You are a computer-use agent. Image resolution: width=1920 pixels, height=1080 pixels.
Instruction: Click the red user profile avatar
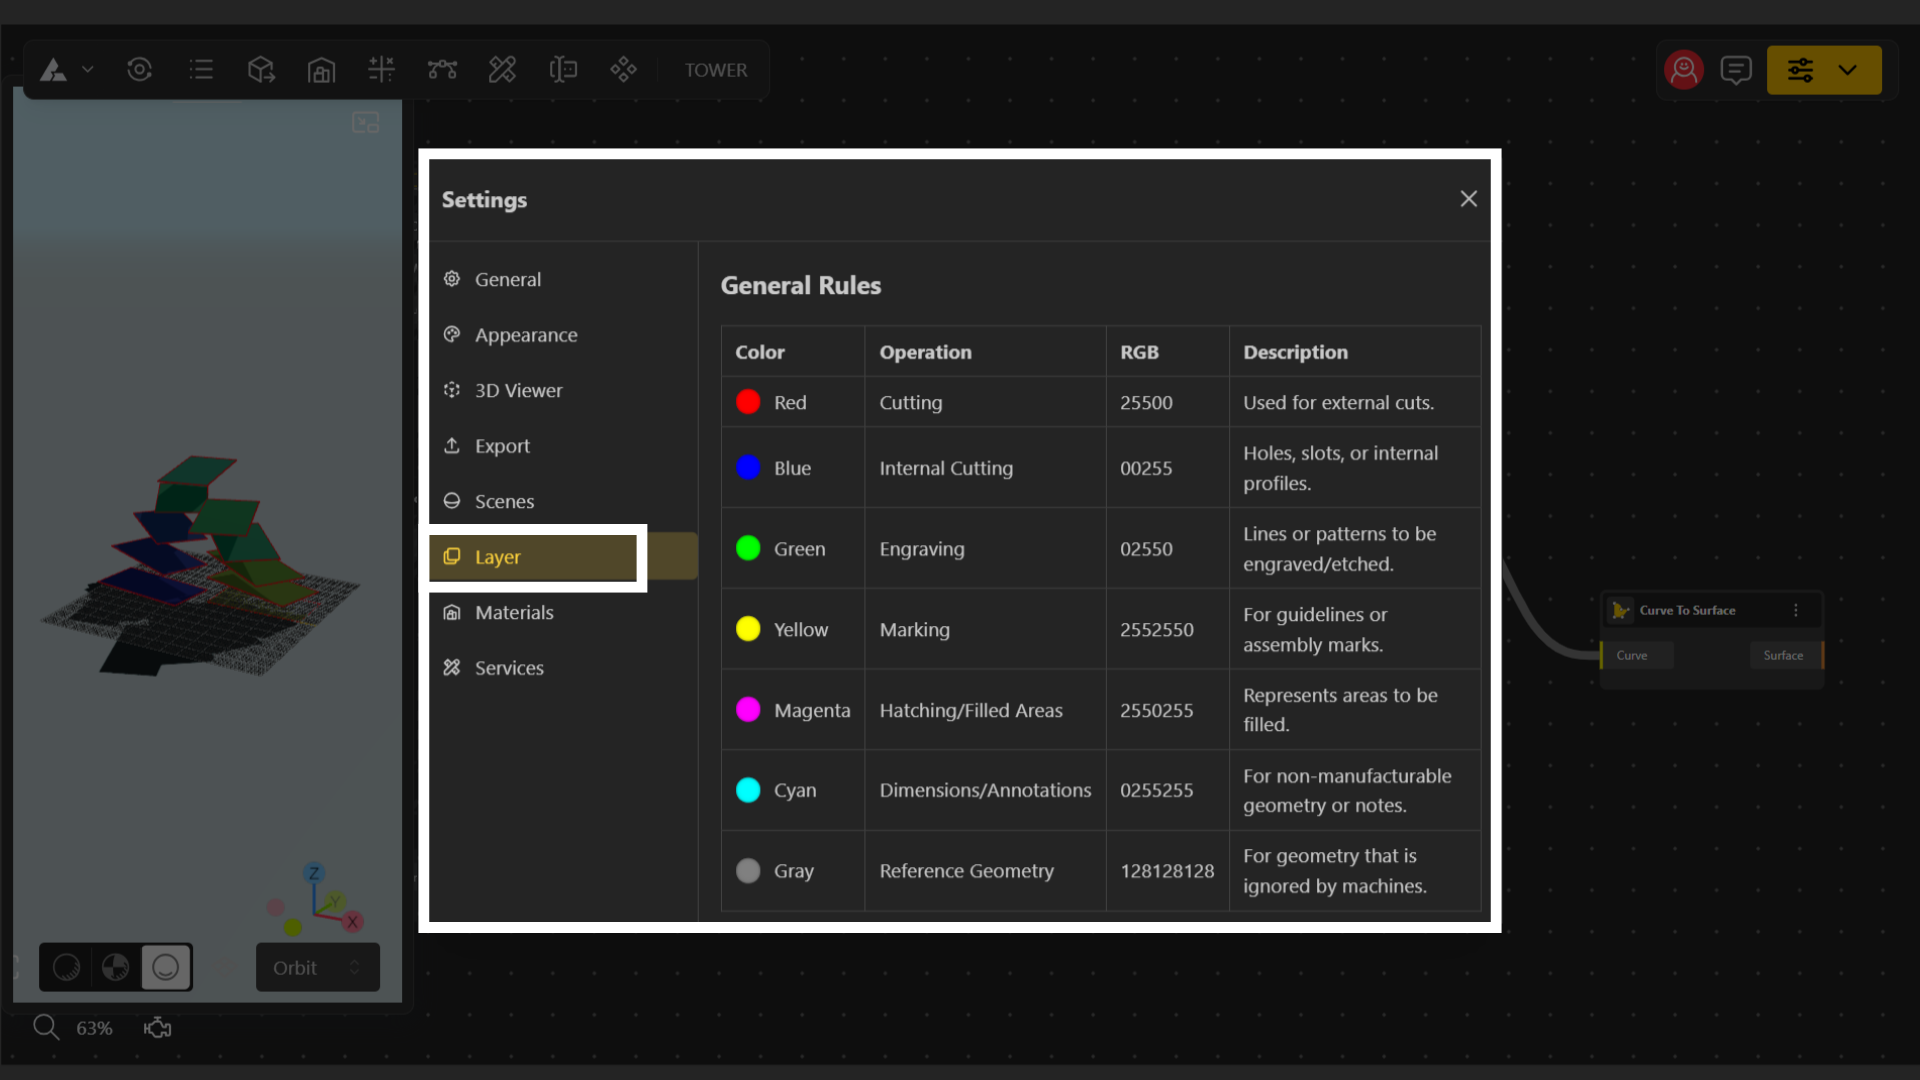pyautogui.click(x=1684, y=70)
